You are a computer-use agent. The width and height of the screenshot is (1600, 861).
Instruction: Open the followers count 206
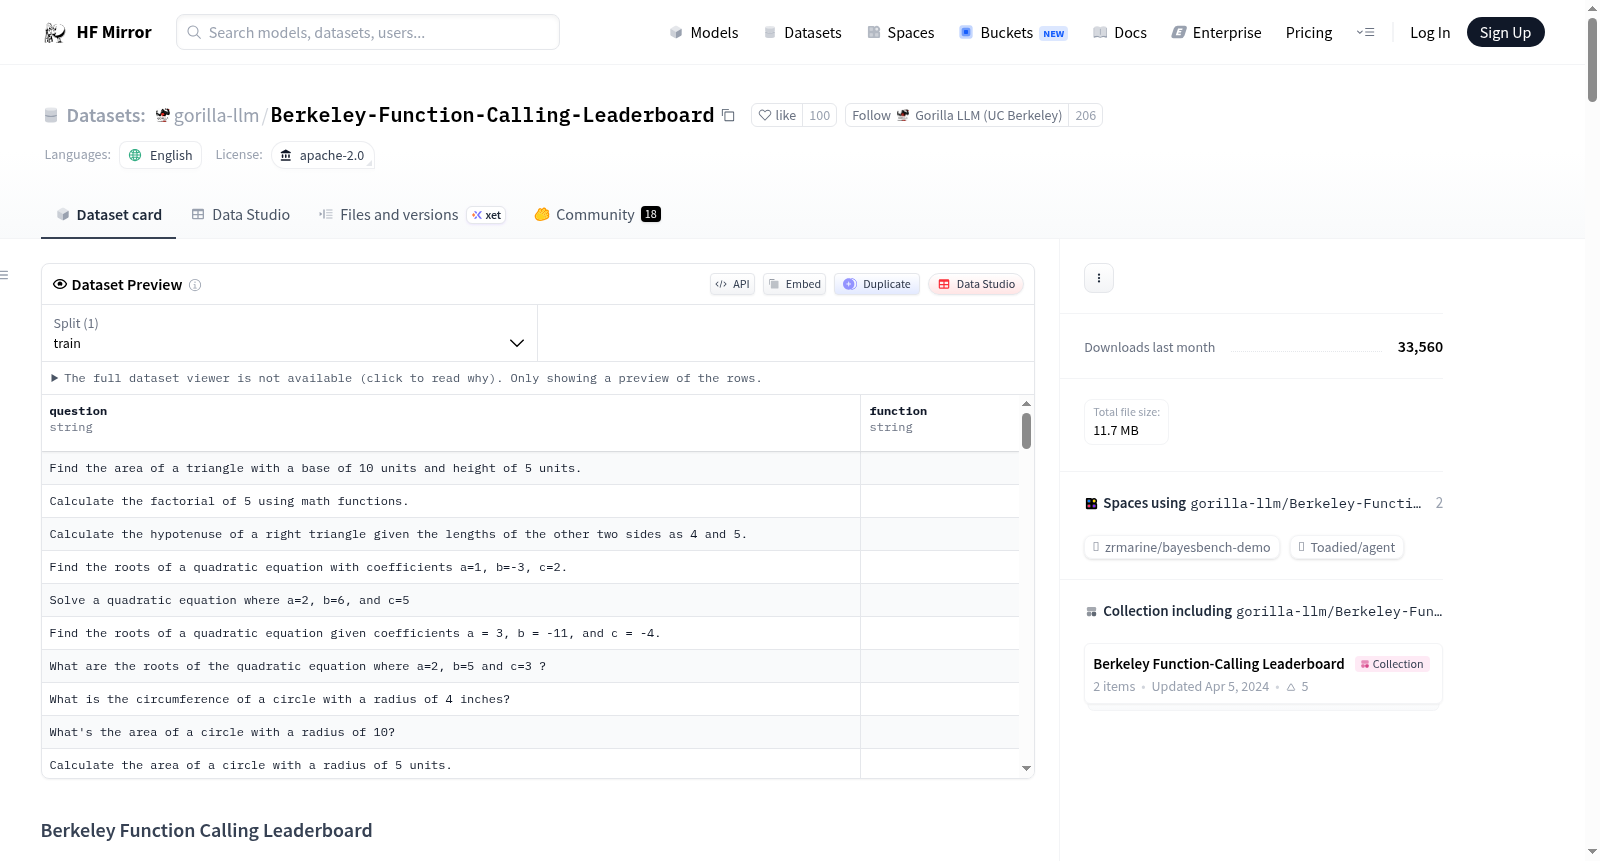tap(1086, 116)
